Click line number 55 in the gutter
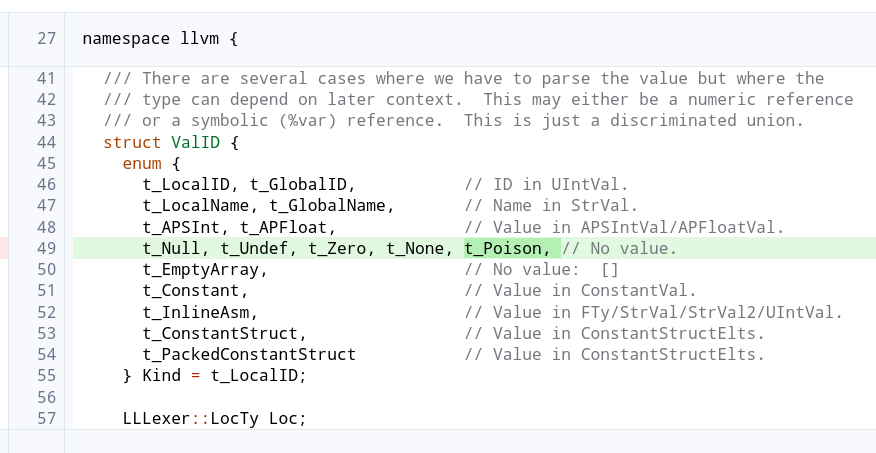The height and width of the screenshot is (453, 876). (x=46, y=375)
